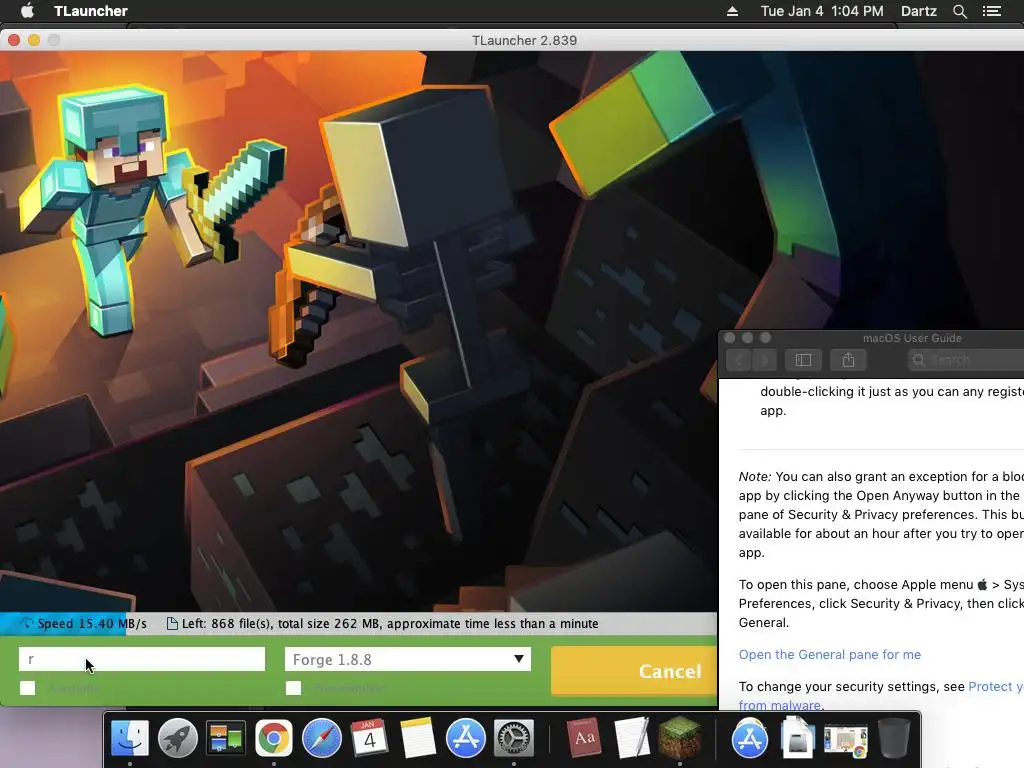Viewport: 1024px width, 768px height.
Task: Open Safari compass icon in Dock
Action: click(321, 738)
